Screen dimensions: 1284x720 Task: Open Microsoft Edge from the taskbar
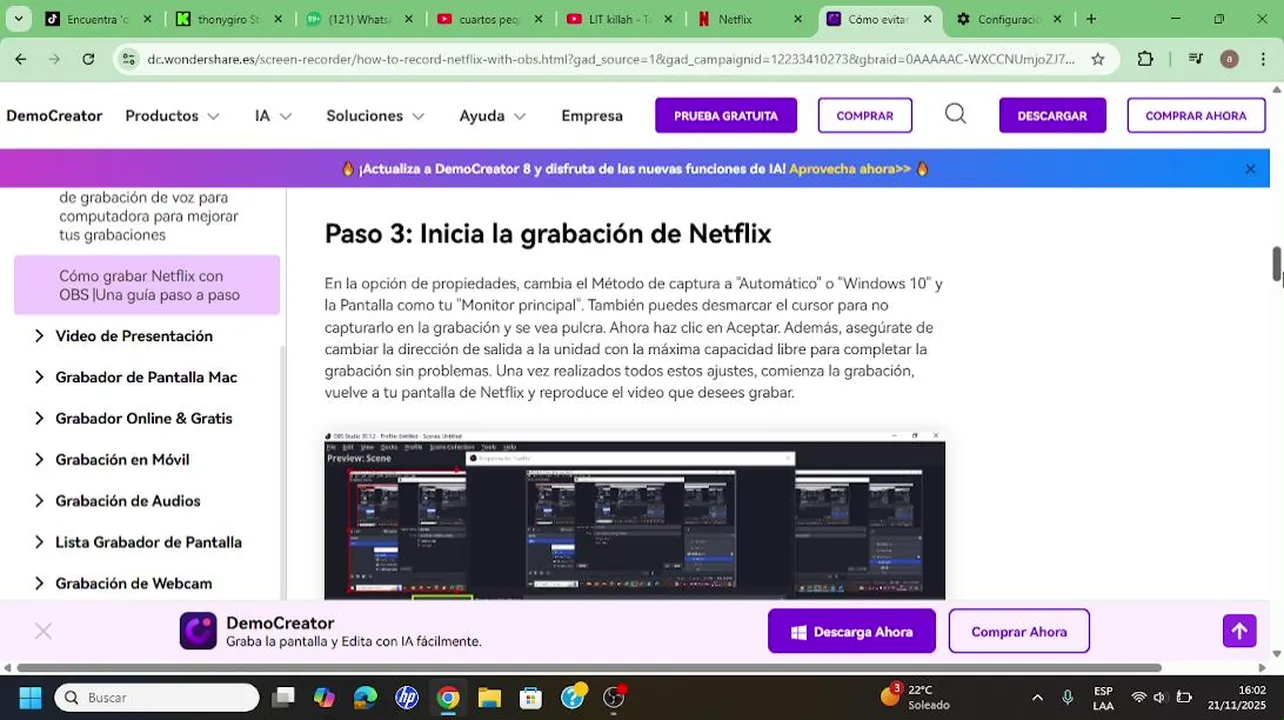click(365, 697)
